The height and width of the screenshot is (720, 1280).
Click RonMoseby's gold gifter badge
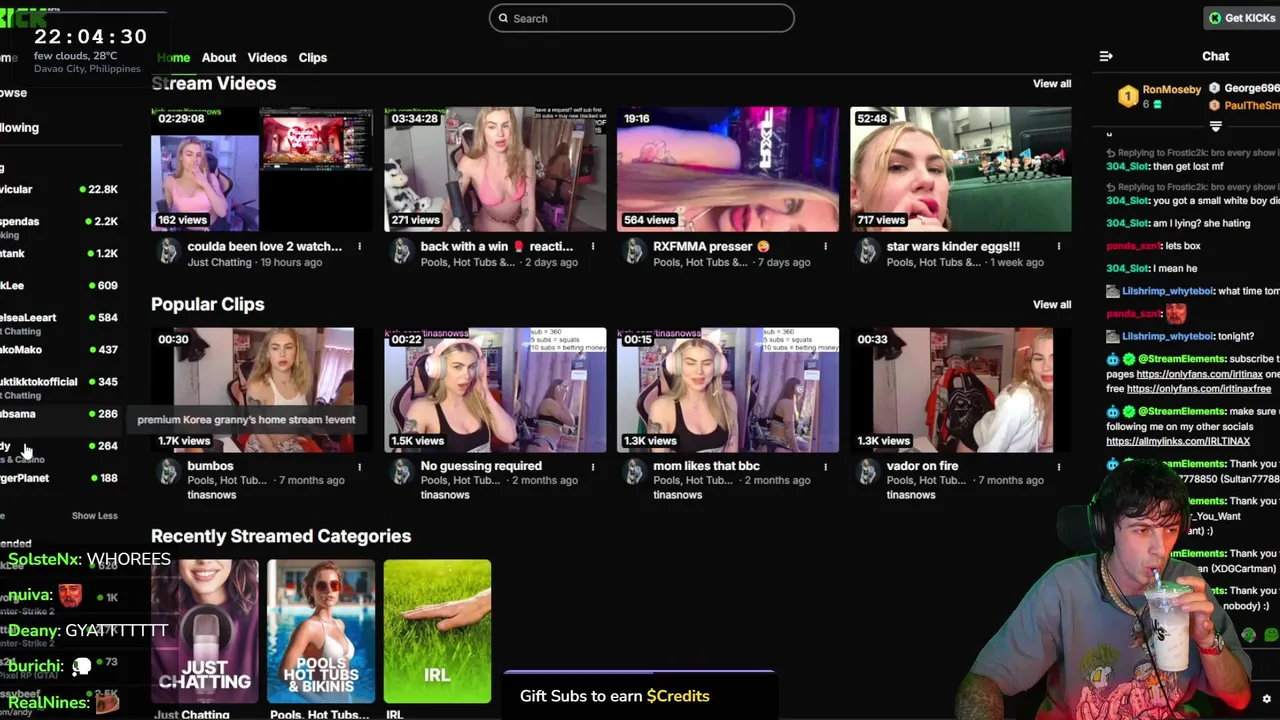pos(1128,96)
